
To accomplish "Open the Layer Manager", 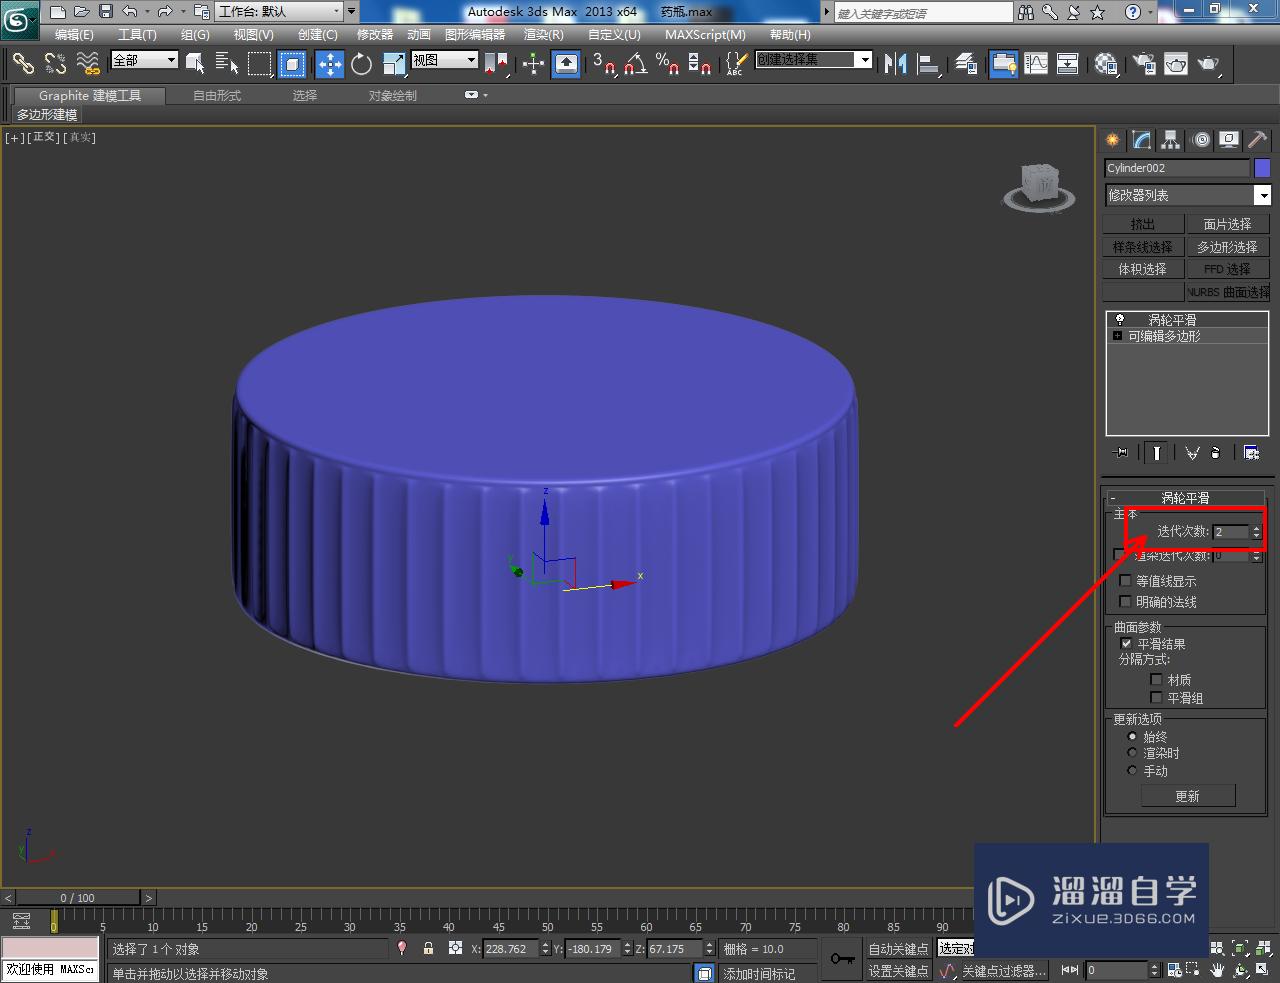I will pyautogui.click(x=966, y=64).
